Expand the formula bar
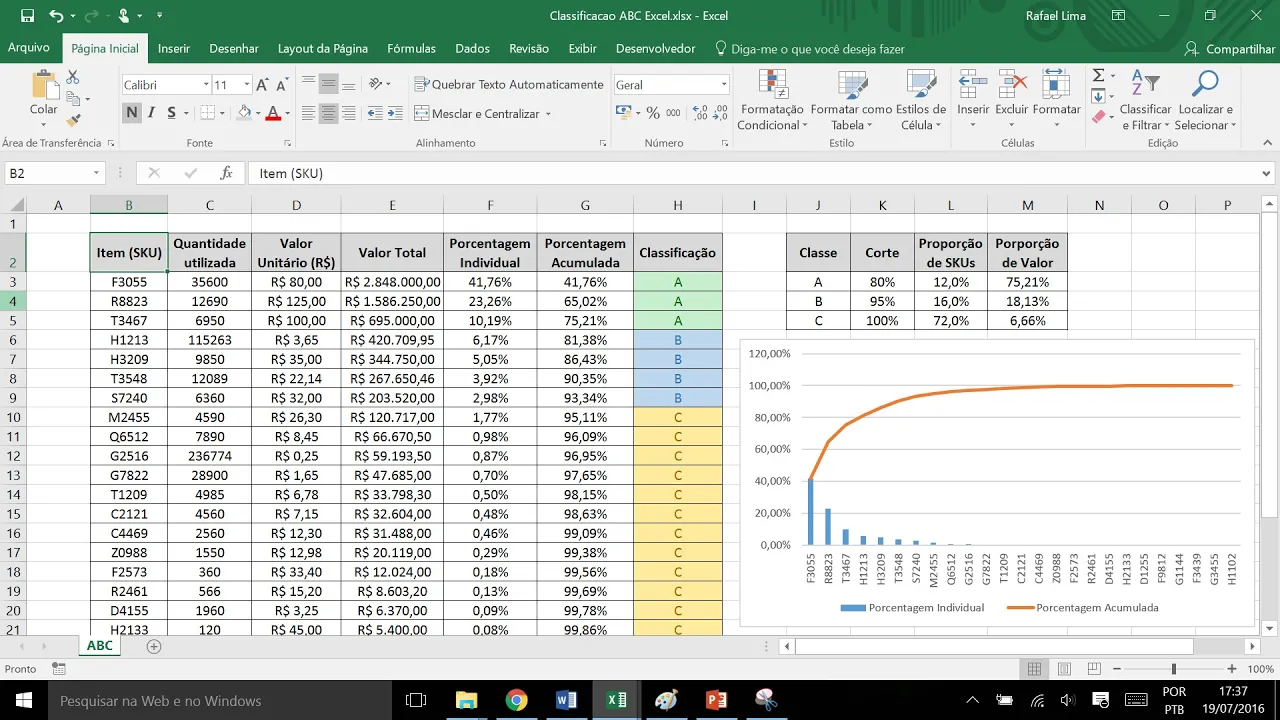1280x720 pixels. (1267, 173)
